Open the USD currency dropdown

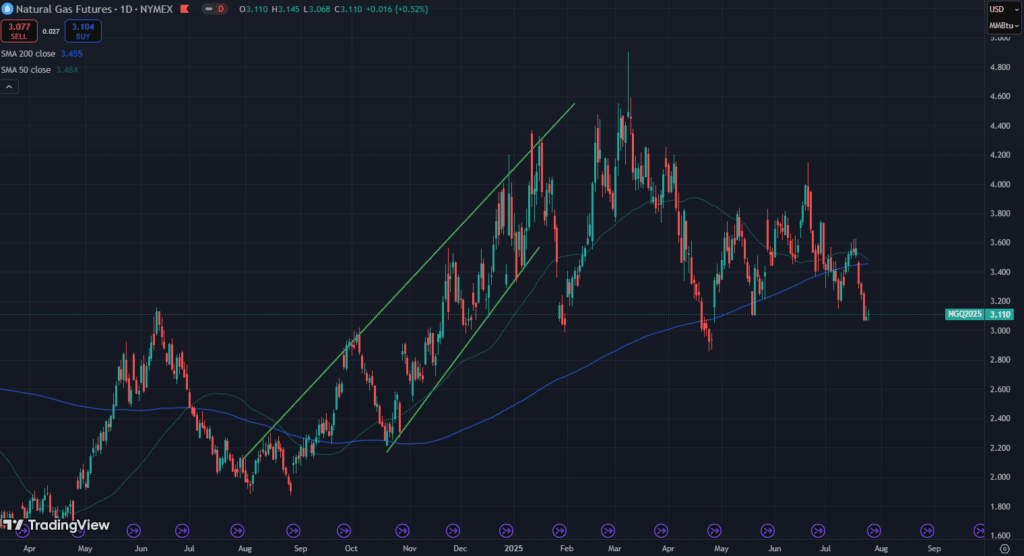pyautogui.click(x=1004, y=9)
